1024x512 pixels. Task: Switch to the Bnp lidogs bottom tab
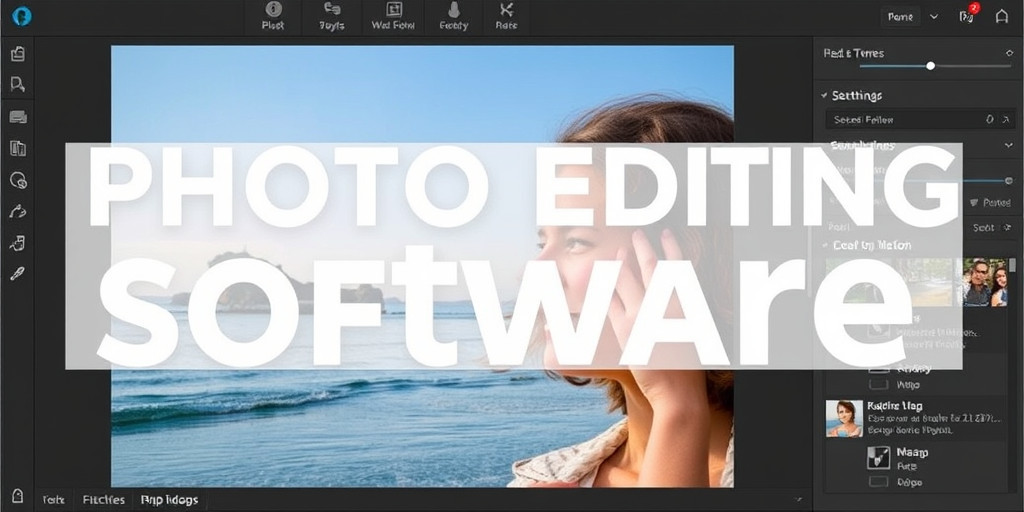coord(169,499)
